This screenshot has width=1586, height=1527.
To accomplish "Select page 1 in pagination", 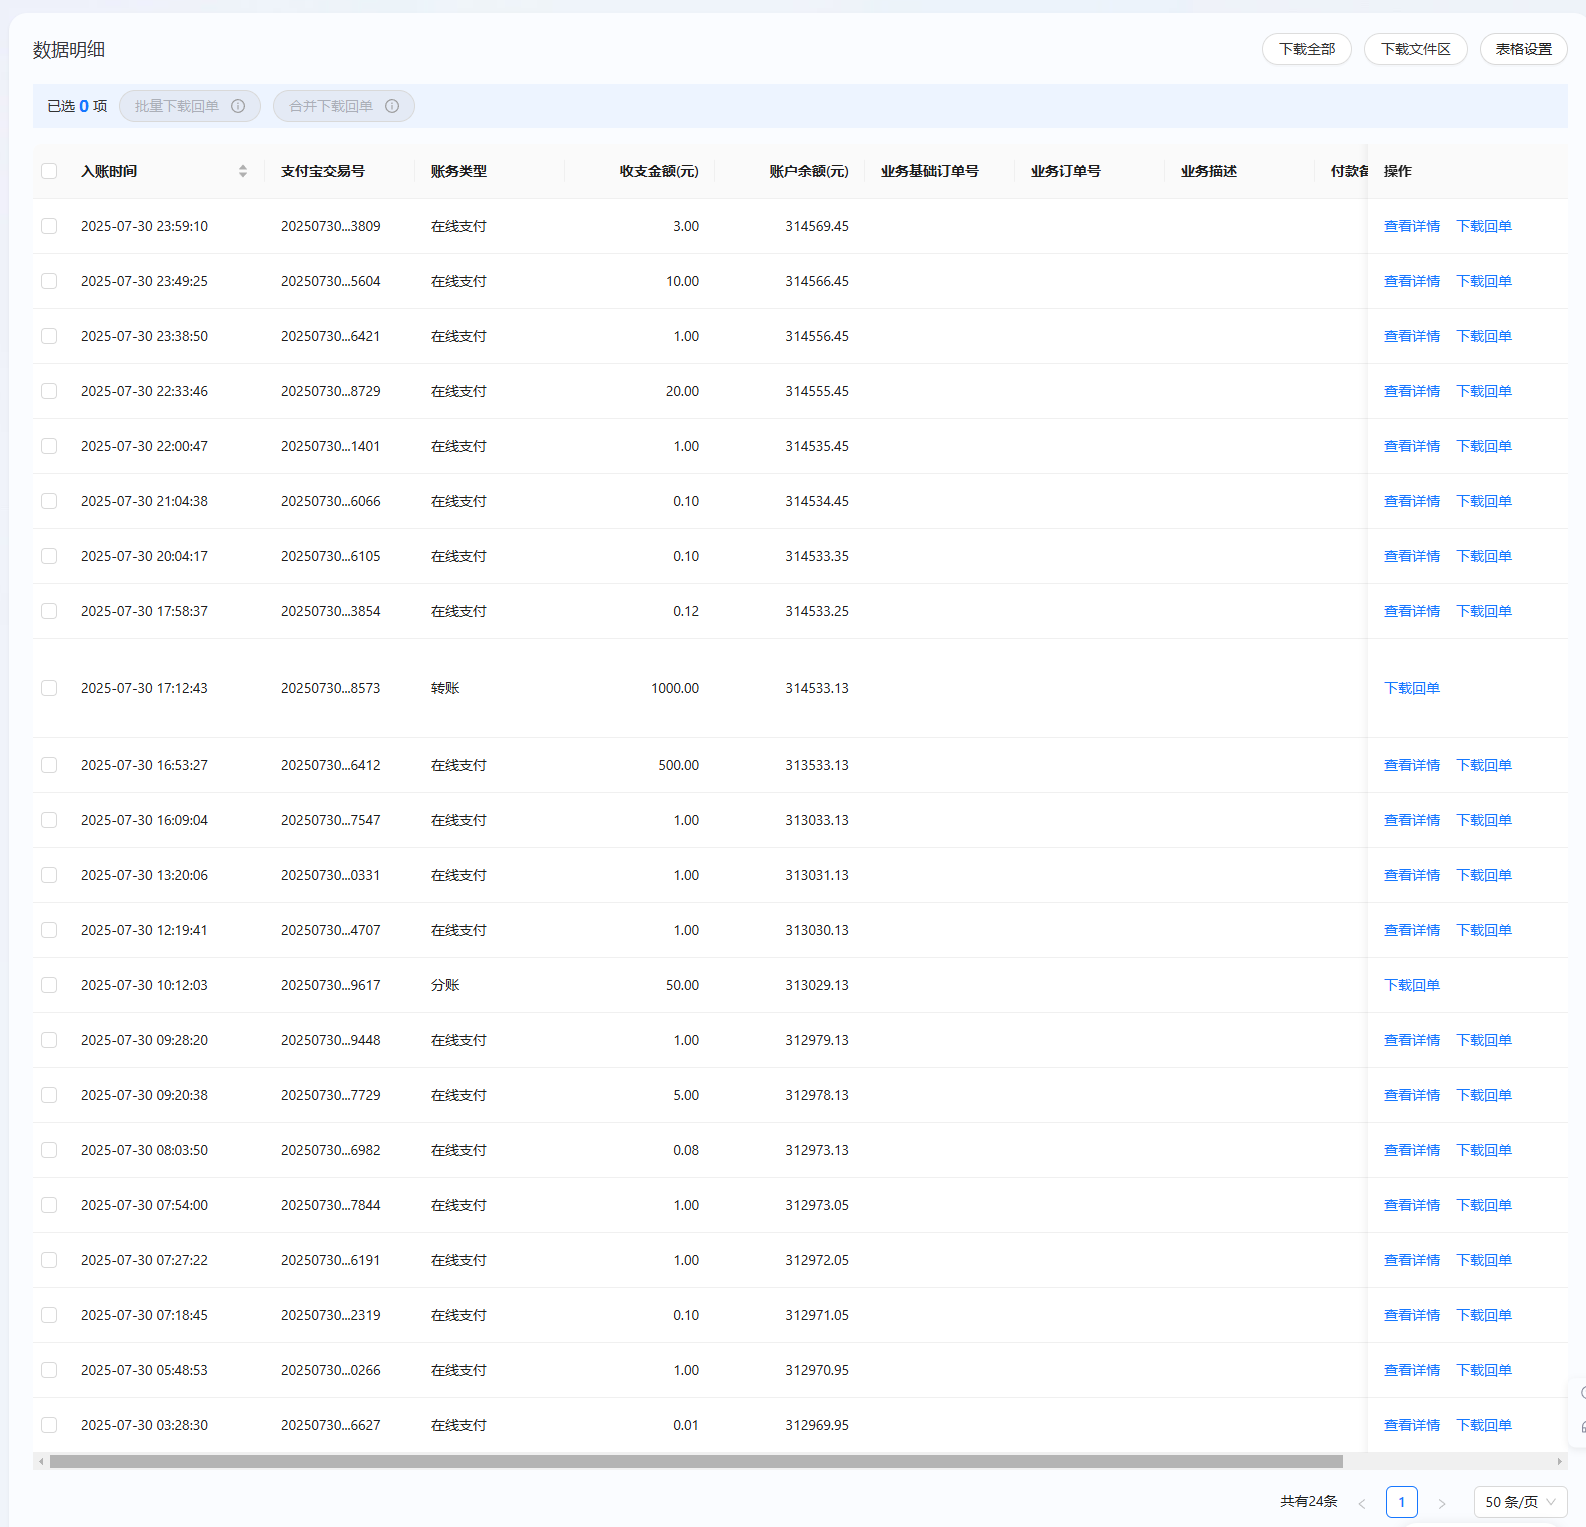I will point(1402,1502).
